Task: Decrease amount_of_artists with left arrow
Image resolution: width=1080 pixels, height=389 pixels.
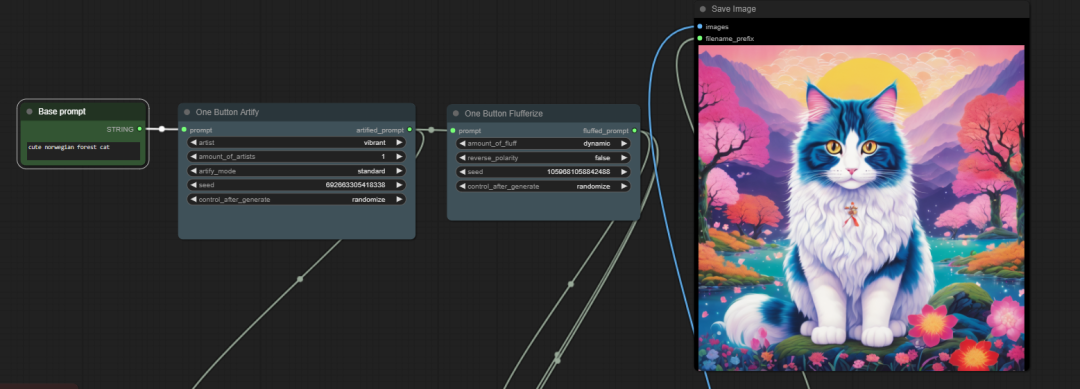Action: (194, 157)
